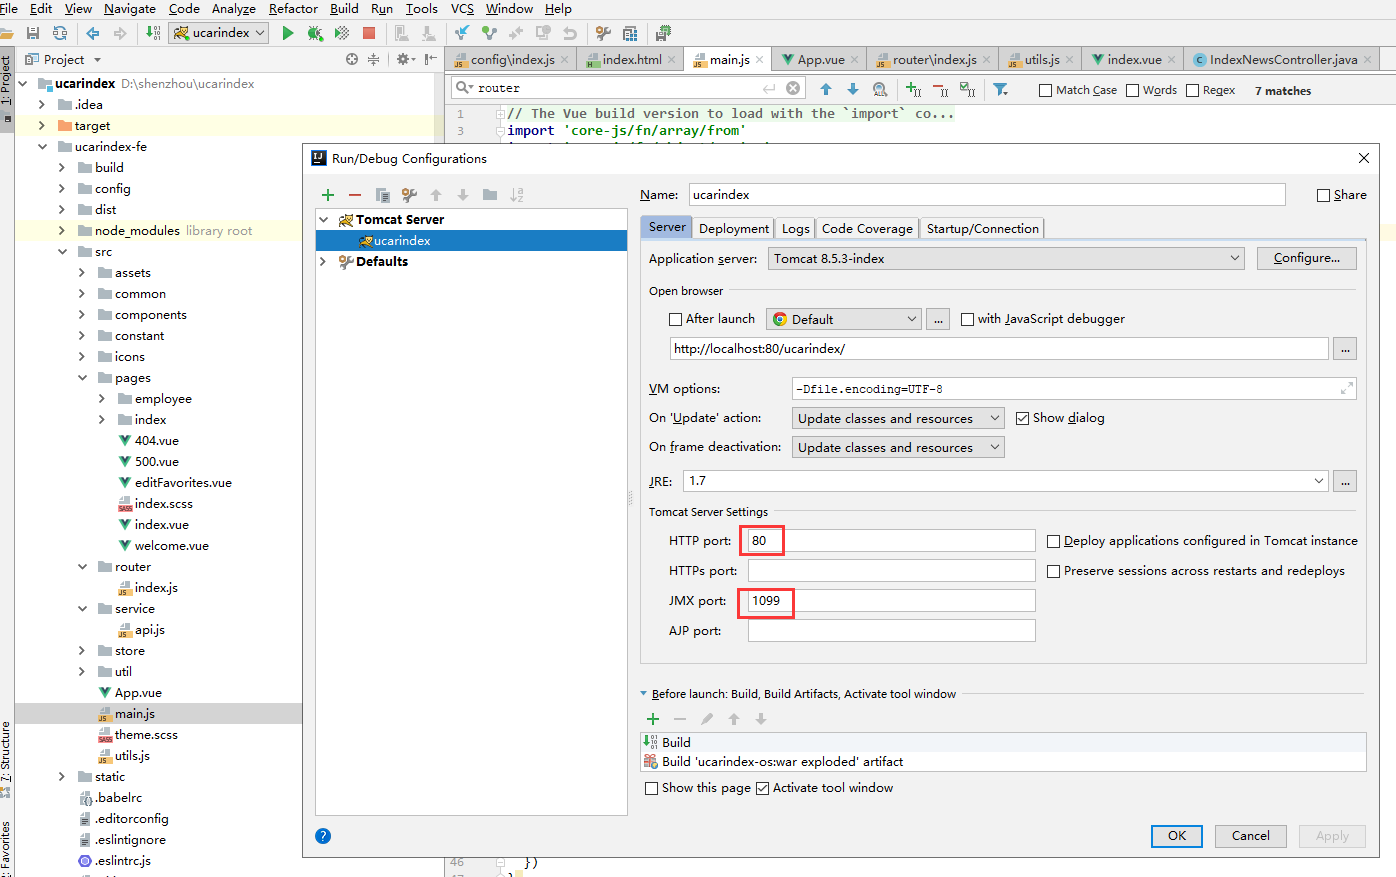Run with coverage icon in main toolbar

point(342,33)
